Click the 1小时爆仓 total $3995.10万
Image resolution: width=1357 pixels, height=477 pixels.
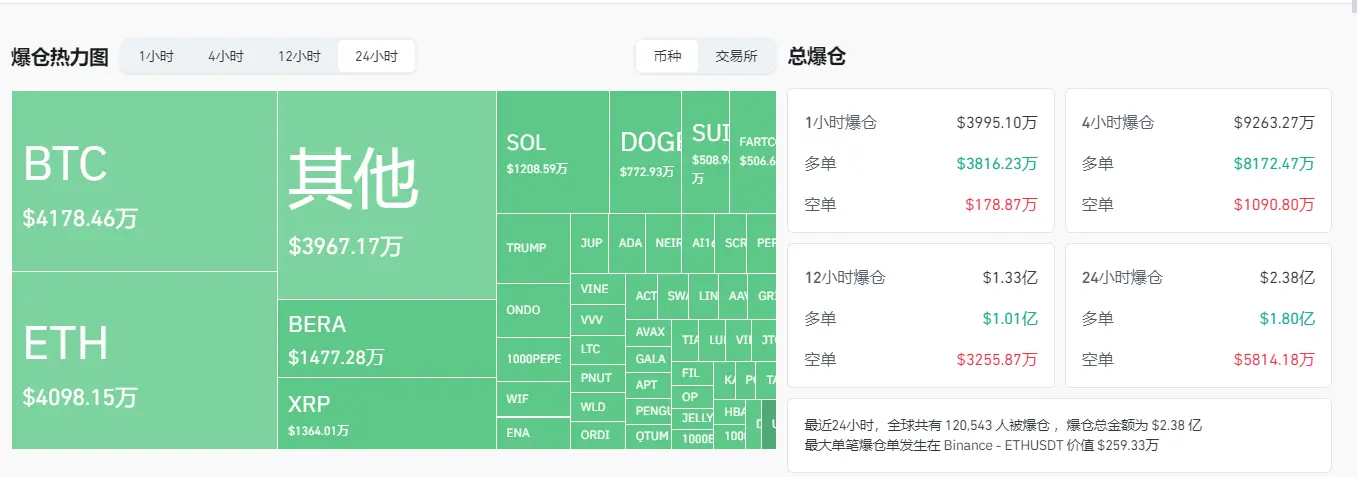pos(996,123)
